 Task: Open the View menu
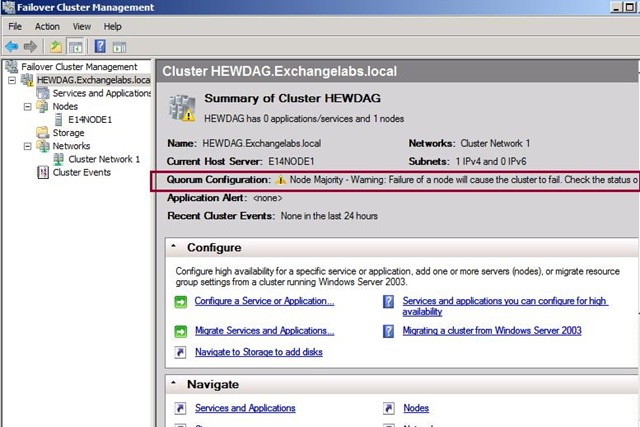point(82,27)
